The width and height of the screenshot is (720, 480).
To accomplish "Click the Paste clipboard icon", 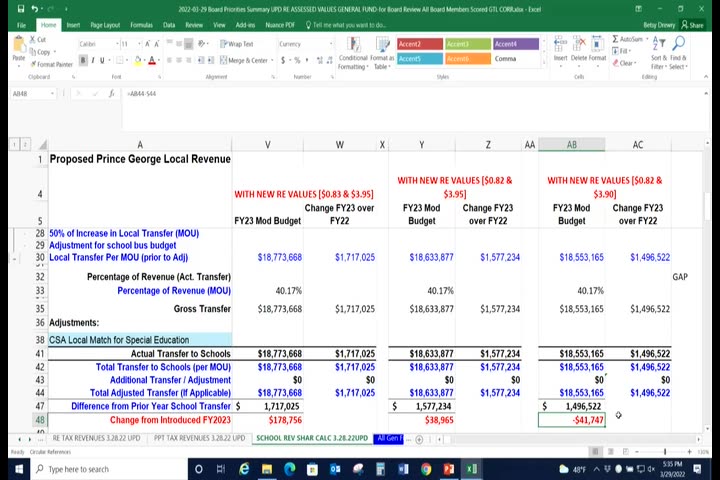I will click(19, 46).
